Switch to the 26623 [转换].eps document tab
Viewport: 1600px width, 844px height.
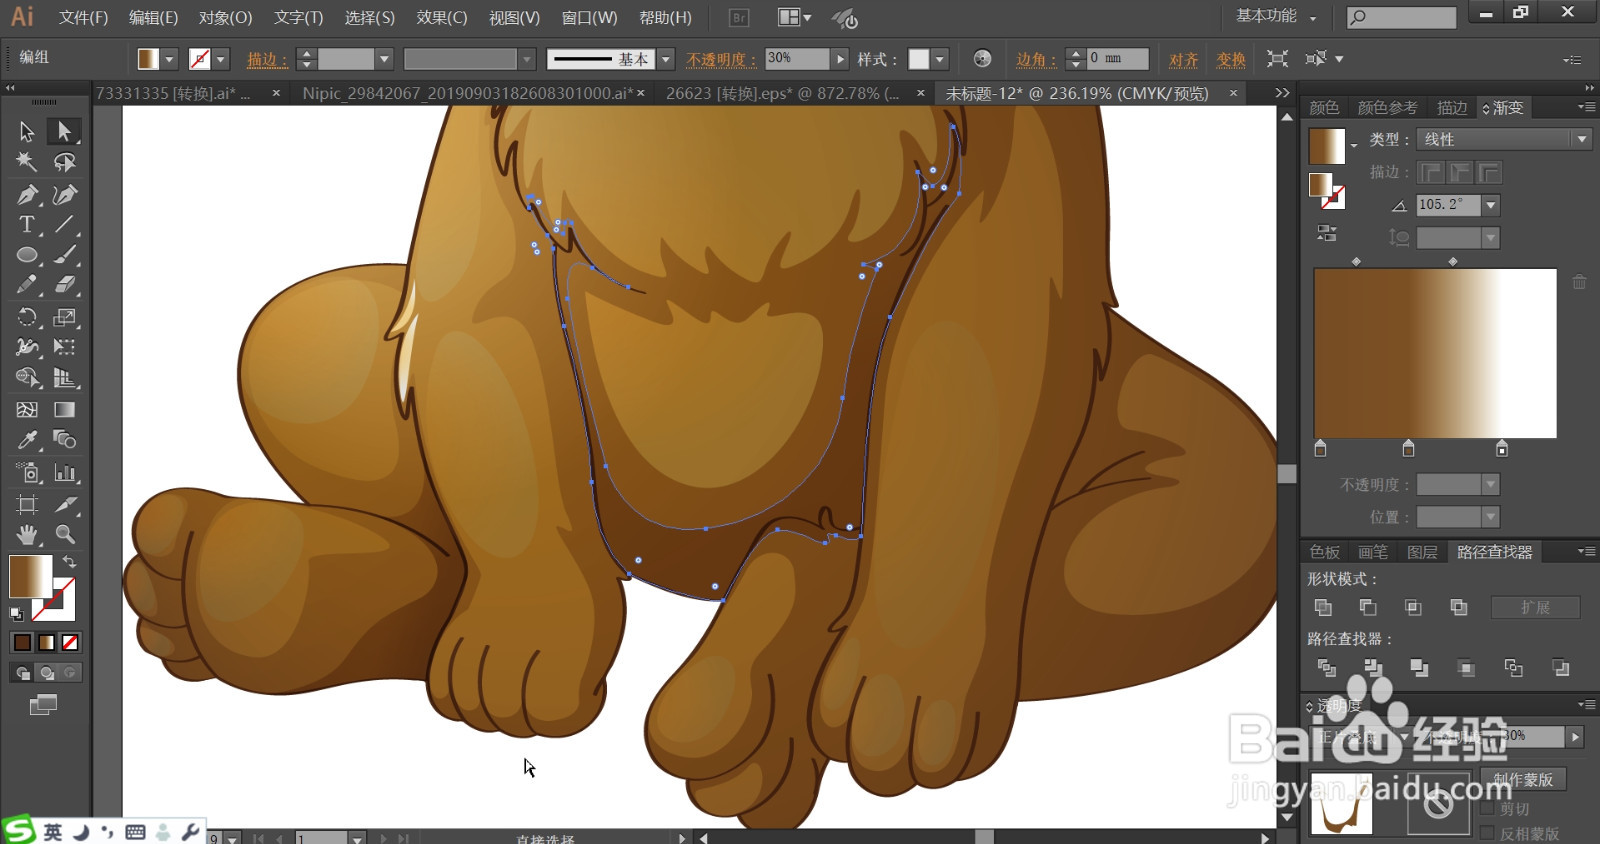point(783,93)
